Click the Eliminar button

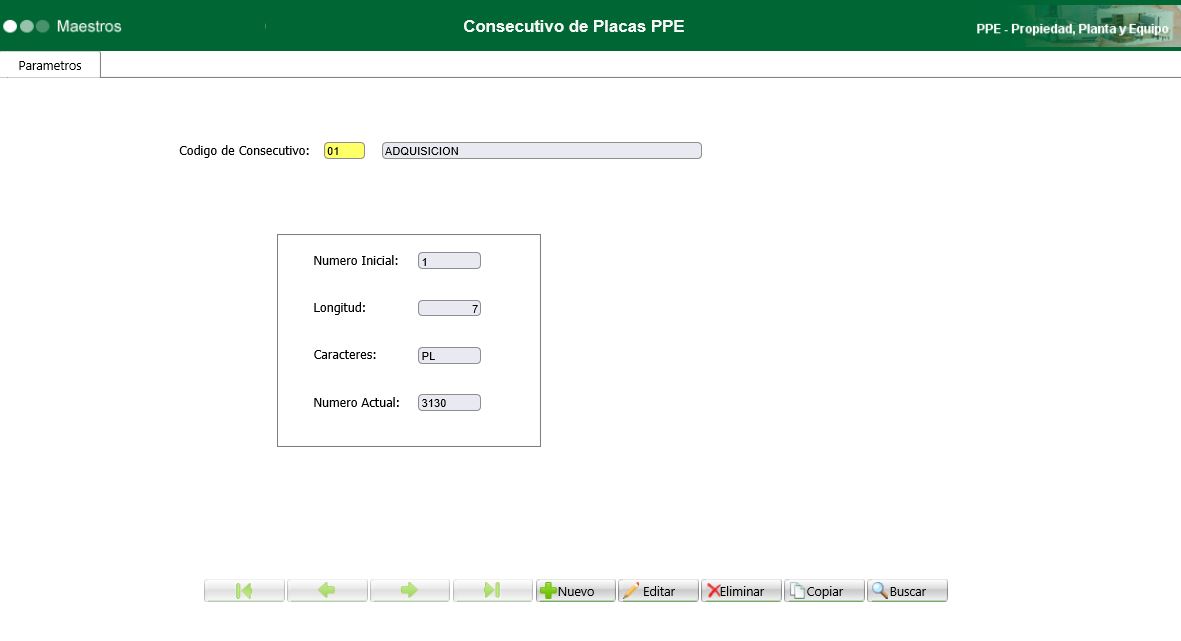(741, 591)
